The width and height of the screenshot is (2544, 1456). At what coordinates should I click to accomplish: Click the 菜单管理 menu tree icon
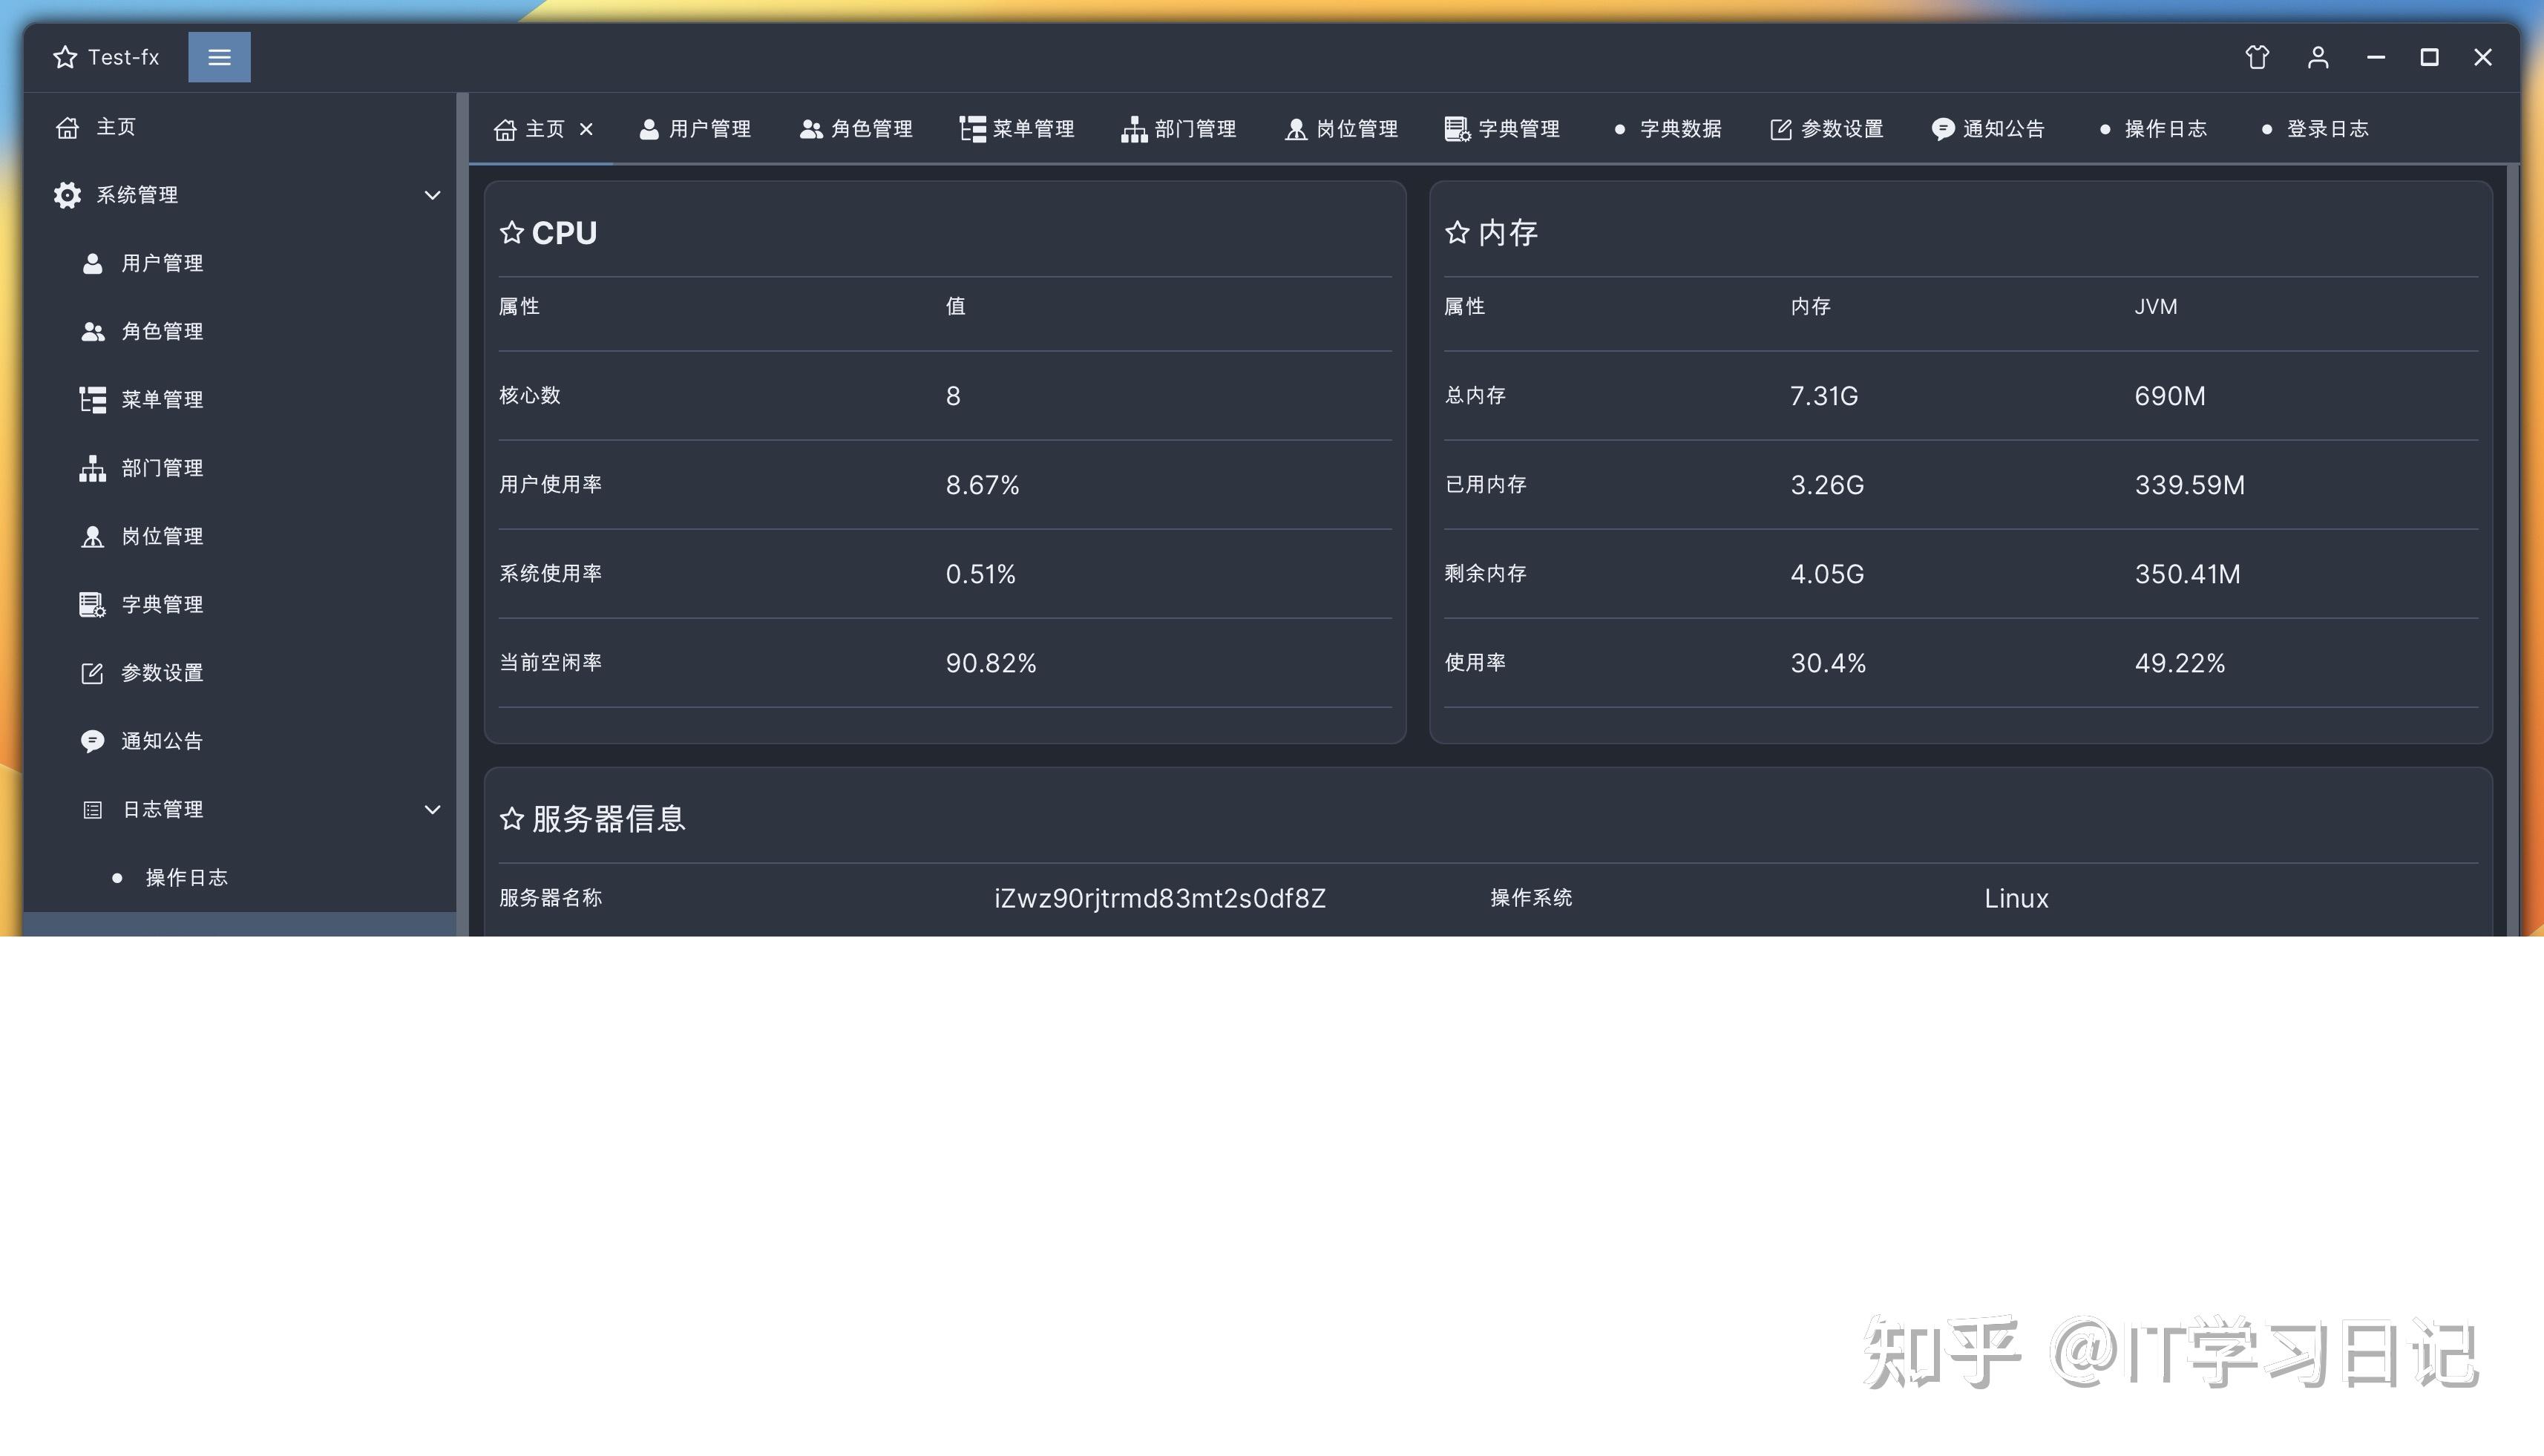pos(93,399)
